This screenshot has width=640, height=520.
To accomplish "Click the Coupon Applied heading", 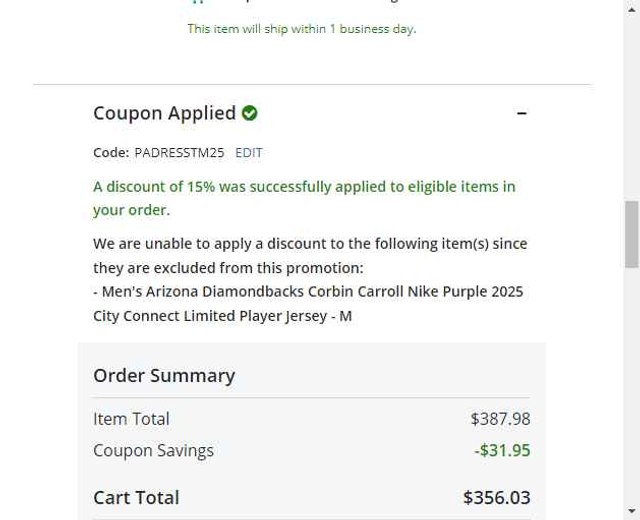I will 164,113.
